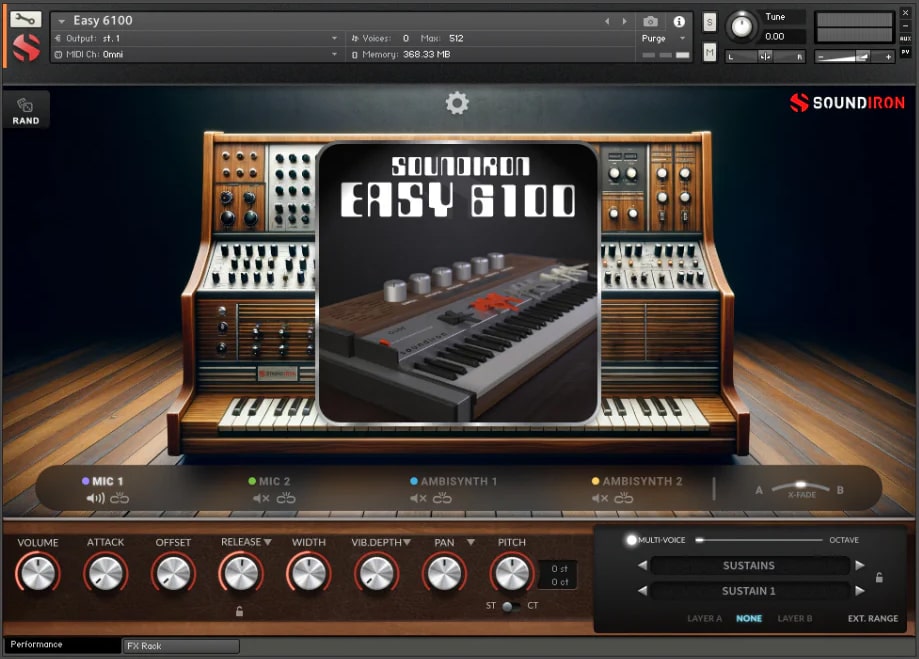Click the PV button in header
Image resolution: width=919 pixels, height=659 pixels.
pos(906,52)
